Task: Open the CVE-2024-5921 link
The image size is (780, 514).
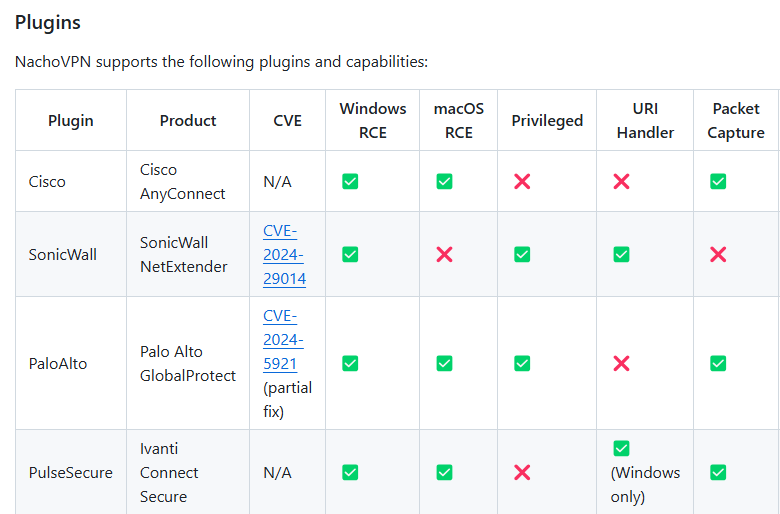Action: [x=283, y=339]
